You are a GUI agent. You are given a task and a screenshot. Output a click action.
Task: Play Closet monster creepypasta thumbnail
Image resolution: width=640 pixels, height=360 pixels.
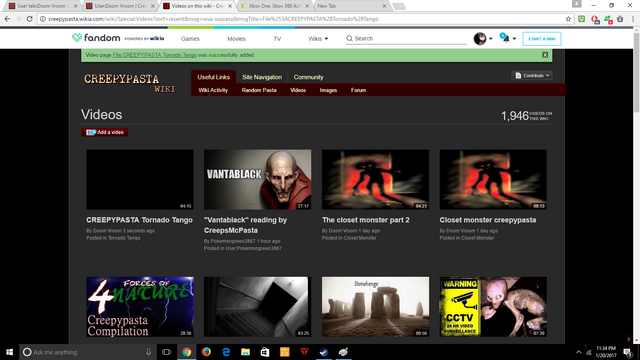point(493,180)
